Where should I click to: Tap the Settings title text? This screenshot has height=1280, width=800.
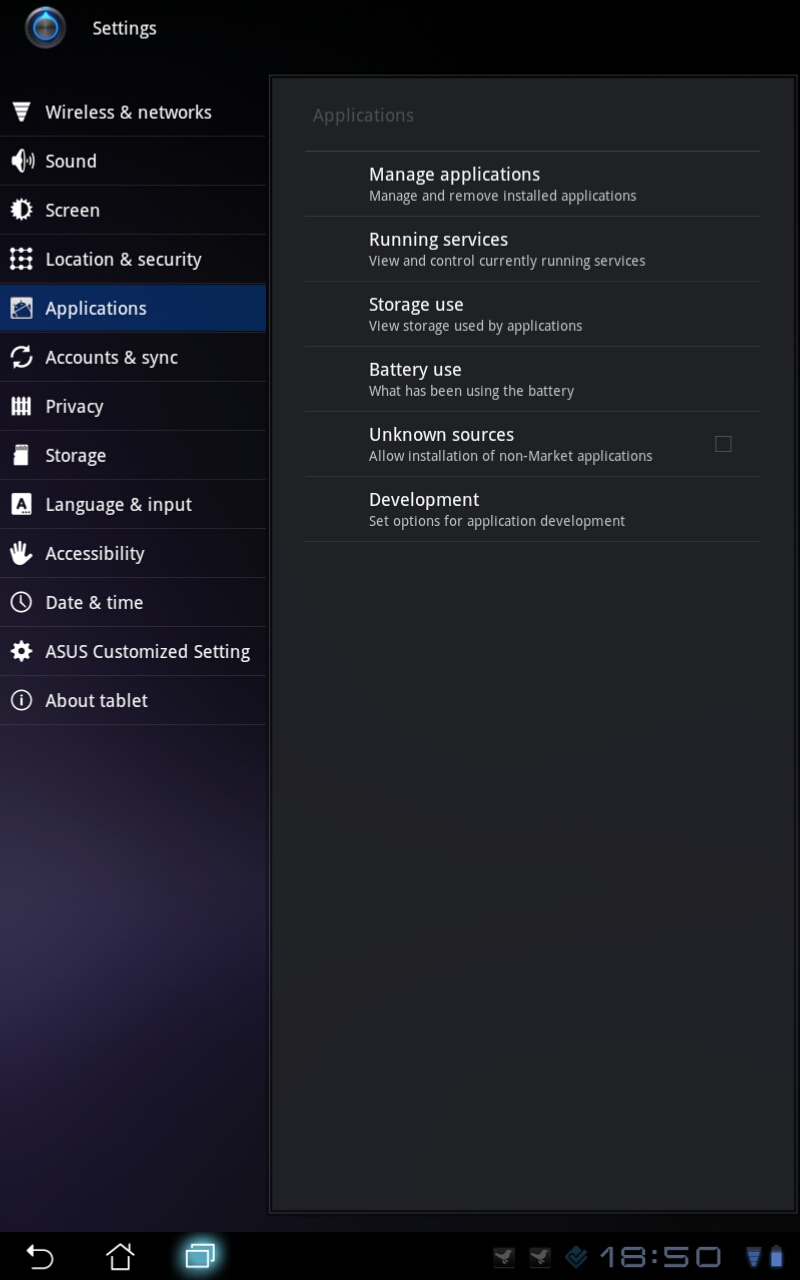(x=124, y=28)
